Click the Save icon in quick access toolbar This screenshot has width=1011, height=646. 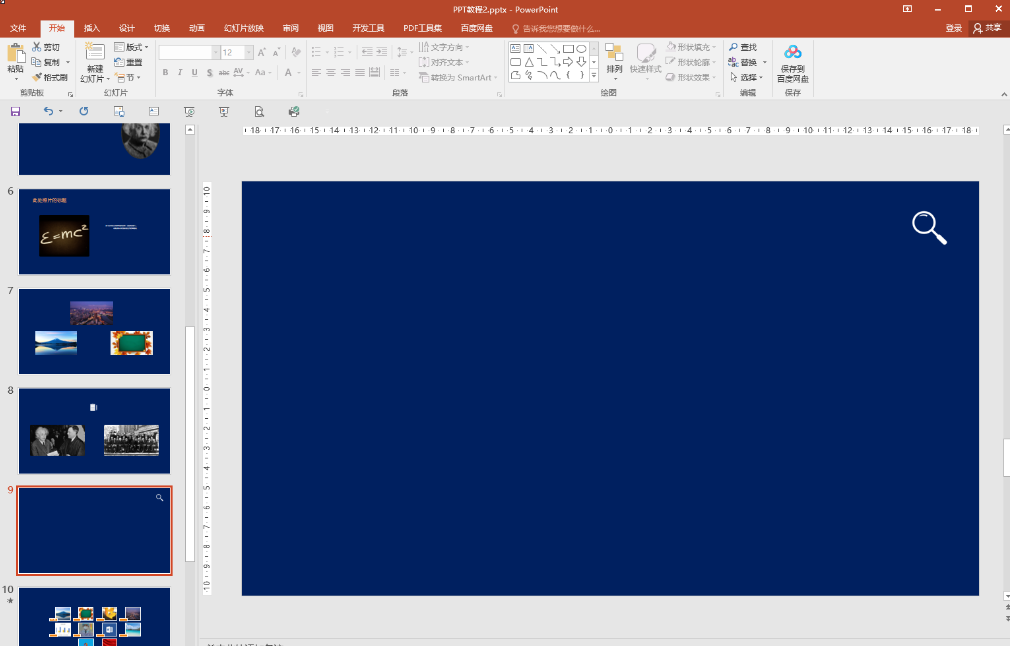[x=15, y=111]
